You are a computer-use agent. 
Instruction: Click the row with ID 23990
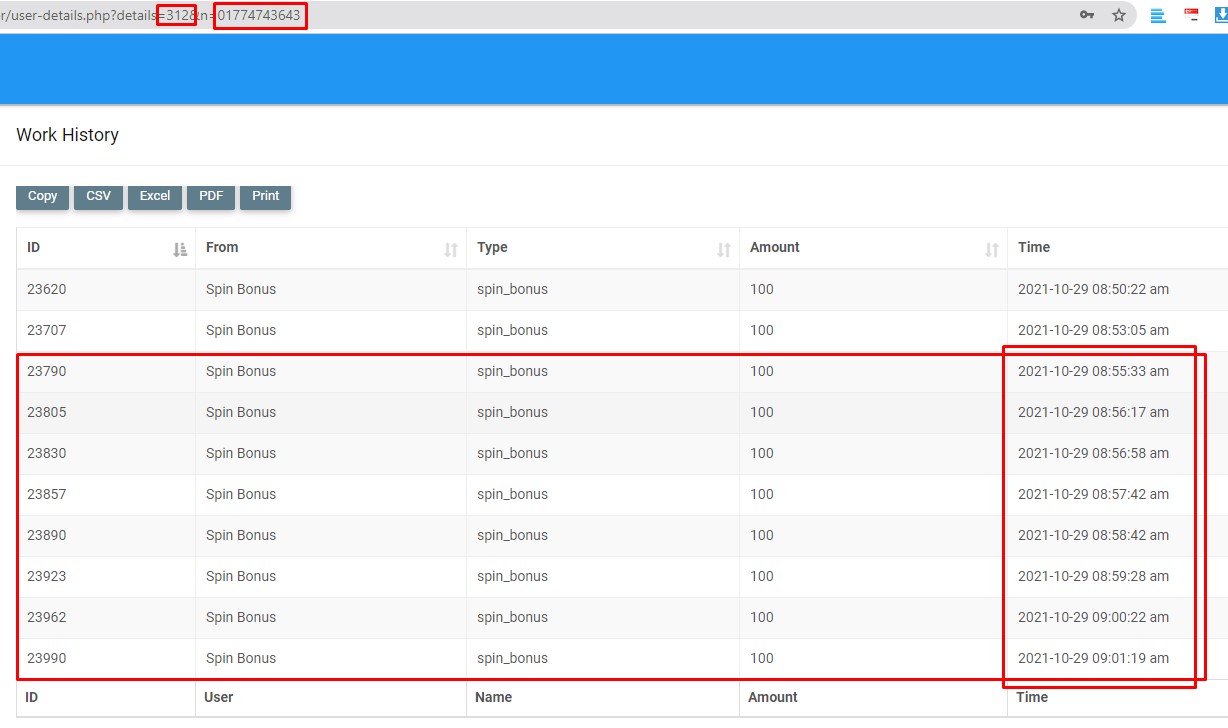[x=47, y=659]
